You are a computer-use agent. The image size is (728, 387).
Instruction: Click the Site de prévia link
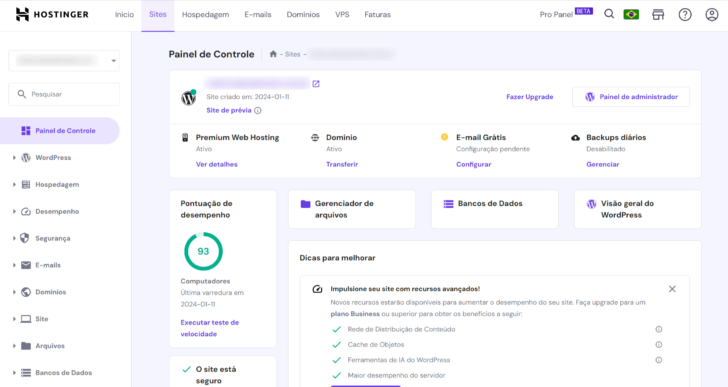[x=229, y=110]
